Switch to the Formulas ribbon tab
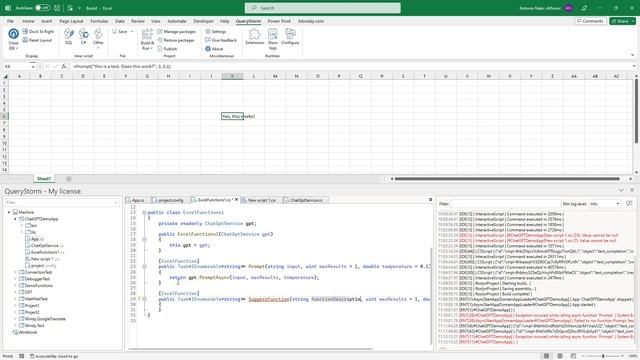640x360 pixels. 99,21
